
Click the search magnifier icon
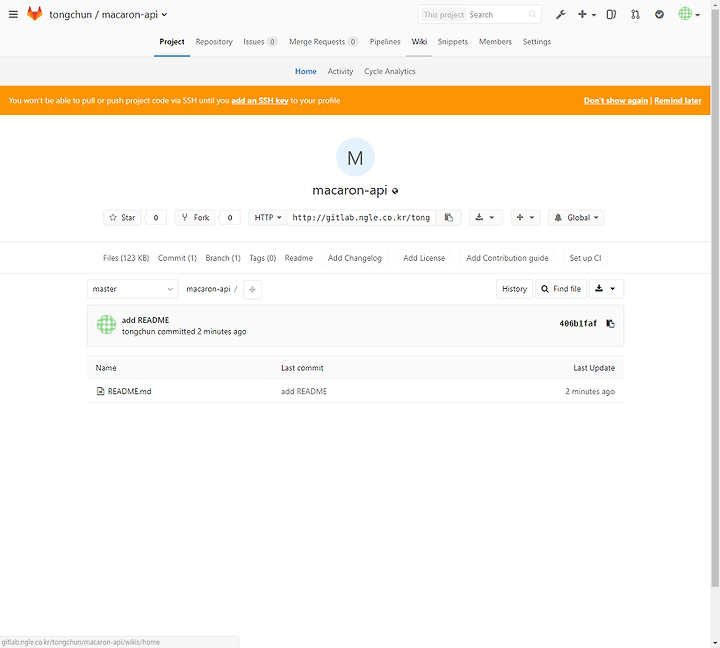click(532, 15)
